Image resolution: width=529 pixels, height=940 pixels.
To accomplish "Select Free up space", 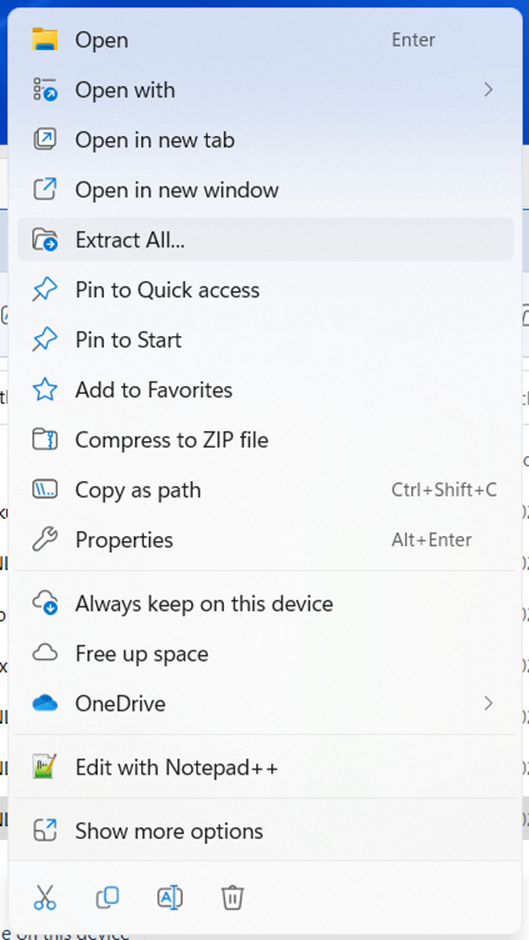I will (266, 653).
